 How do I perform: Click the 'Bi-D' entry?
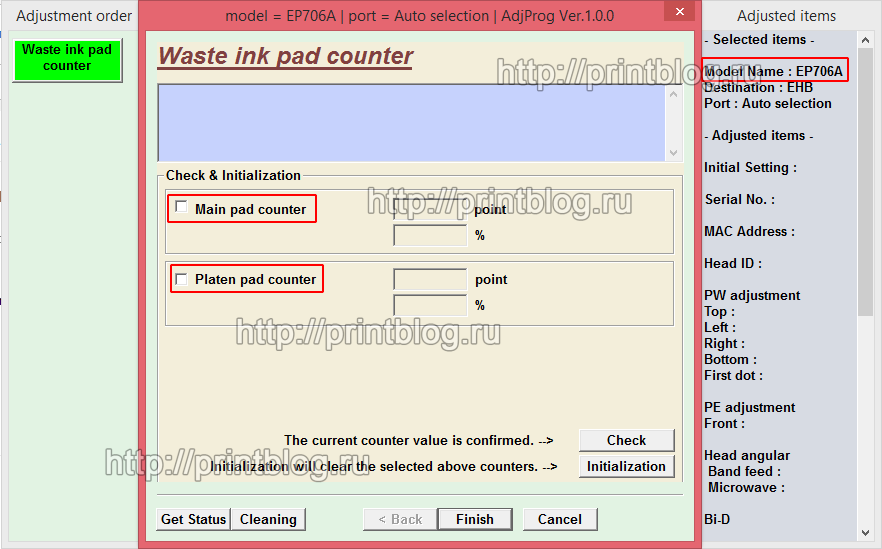[717, 519]
